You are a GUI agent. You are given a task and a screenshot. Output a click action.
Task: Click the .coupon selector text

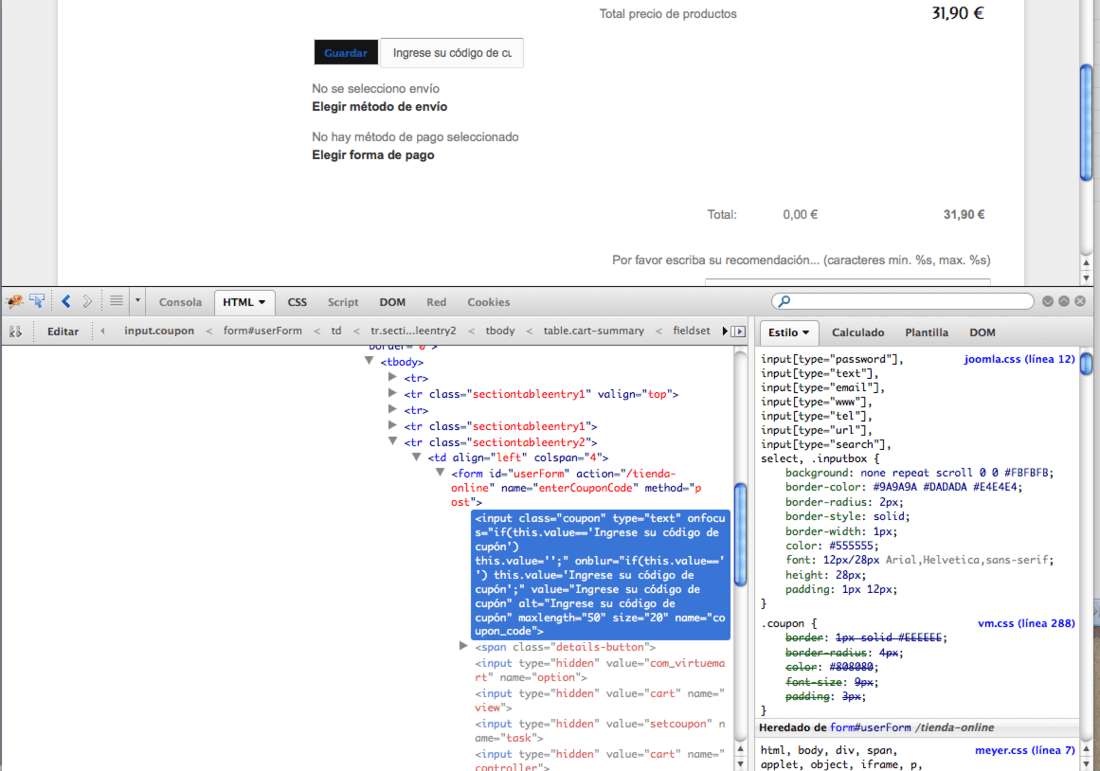click(785, 623)
